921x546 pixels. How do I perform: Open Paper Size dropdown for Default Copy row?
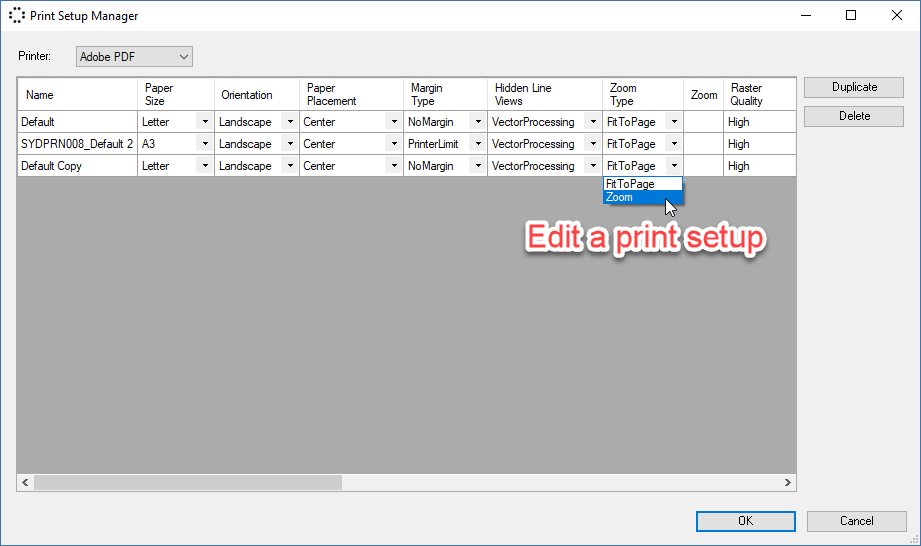pos(205,166)
